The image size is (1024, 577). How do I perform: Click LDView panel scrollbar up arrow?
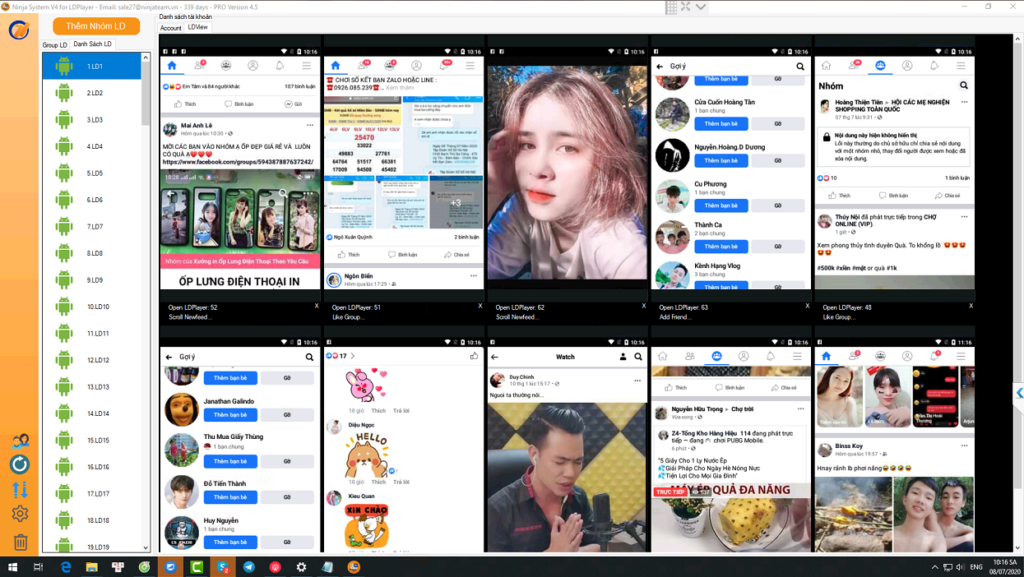1017,39
